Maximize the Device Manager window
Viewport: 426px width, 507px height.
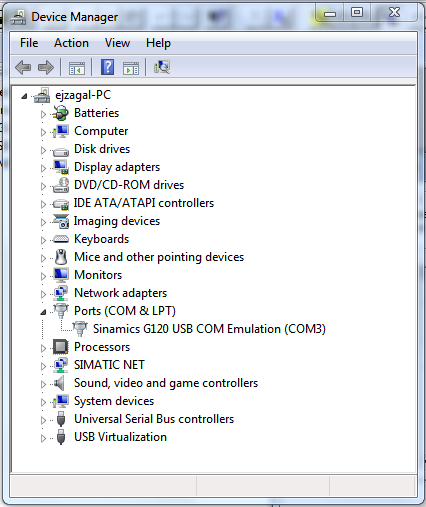point(357,13)
